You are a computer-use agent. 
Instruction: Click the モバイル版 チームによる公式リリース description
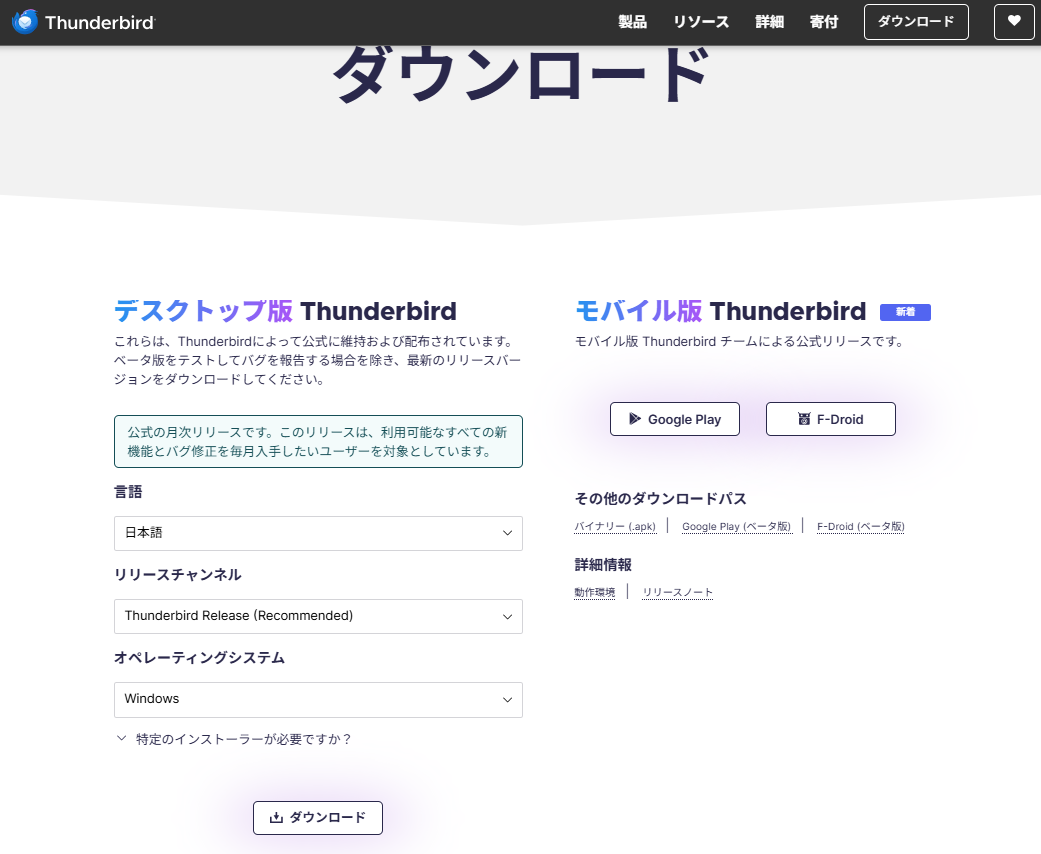click(x=739, y=341)
